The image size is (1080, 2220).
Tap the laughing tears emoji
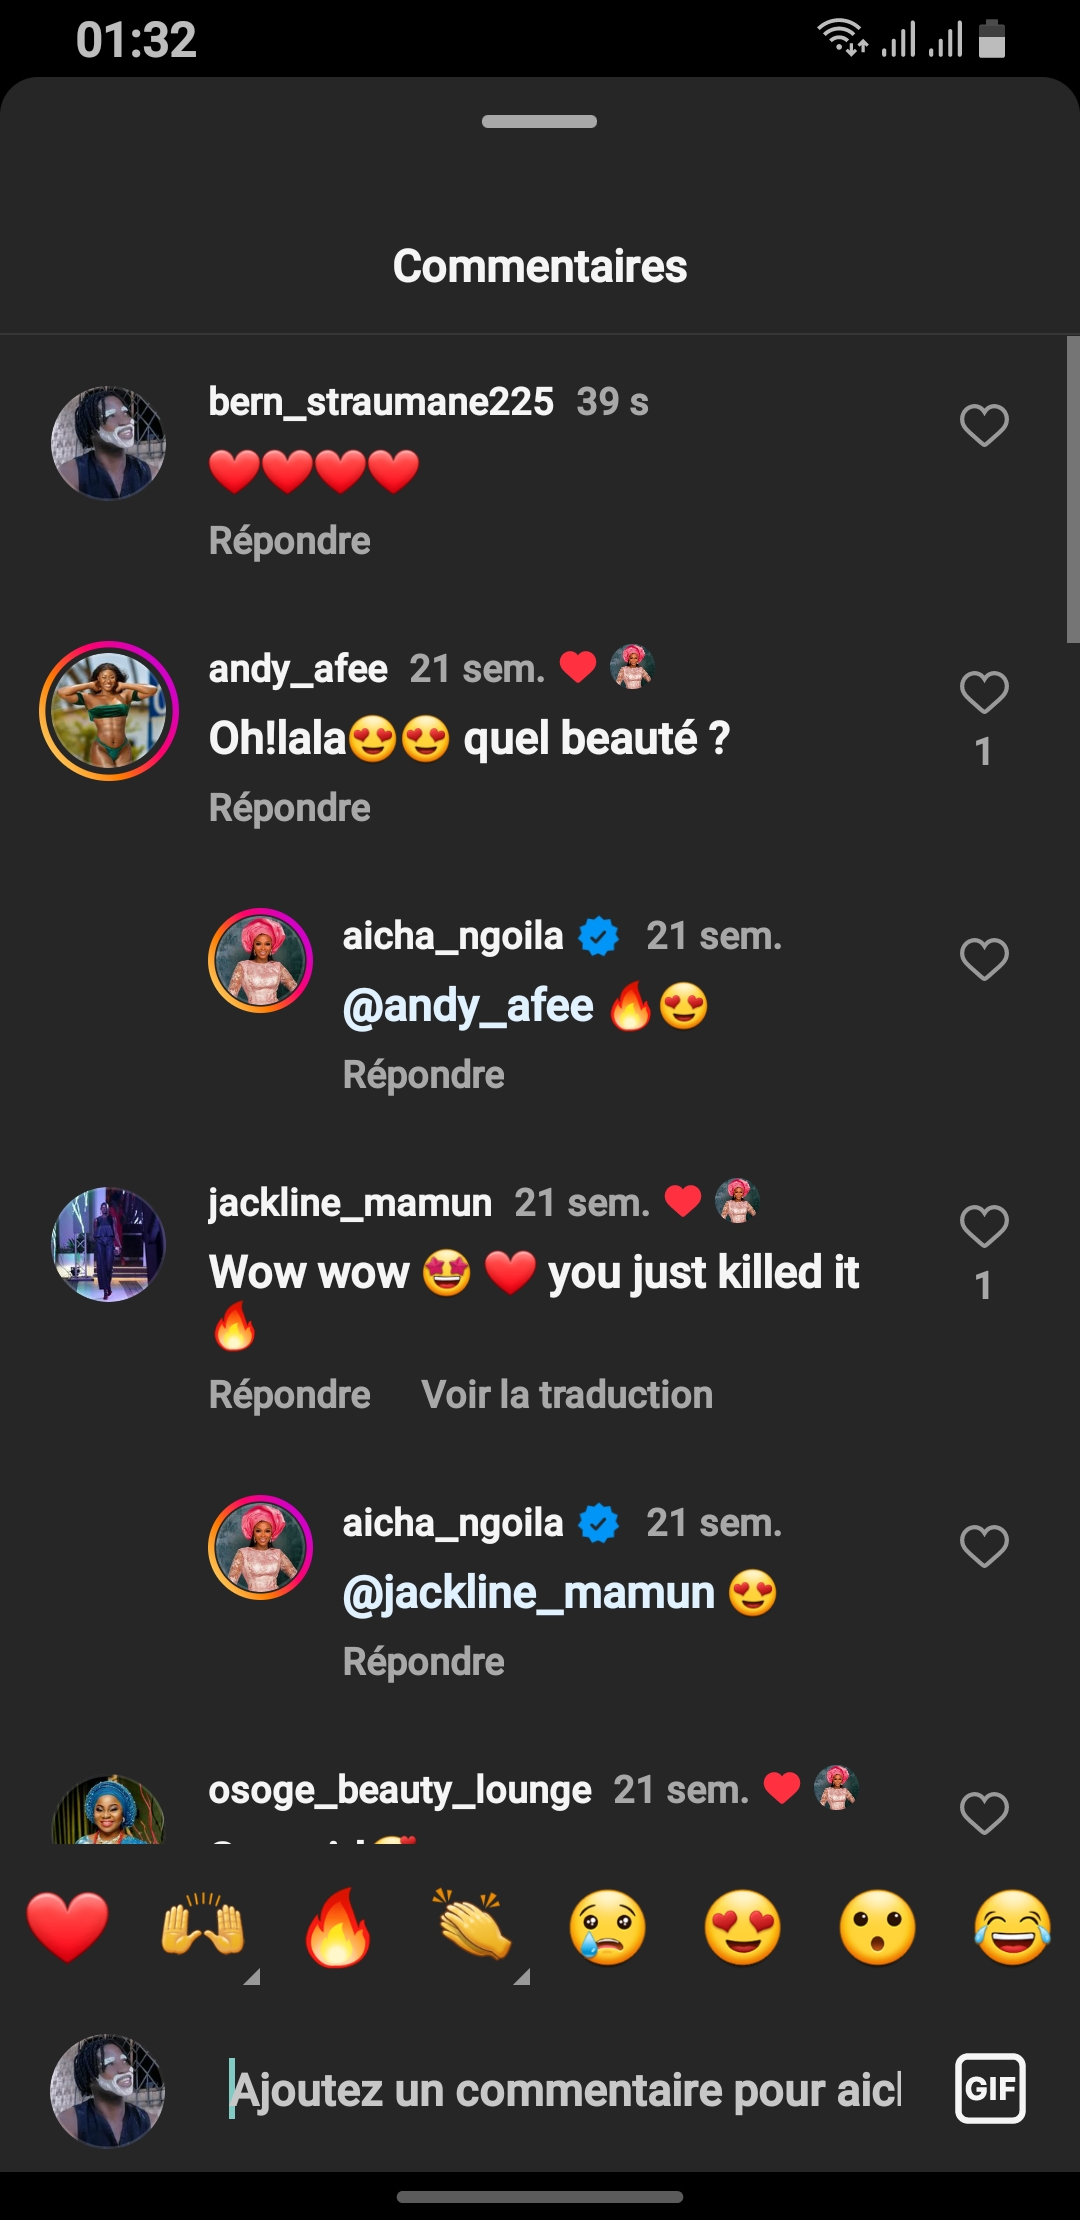[1012, 1926]
